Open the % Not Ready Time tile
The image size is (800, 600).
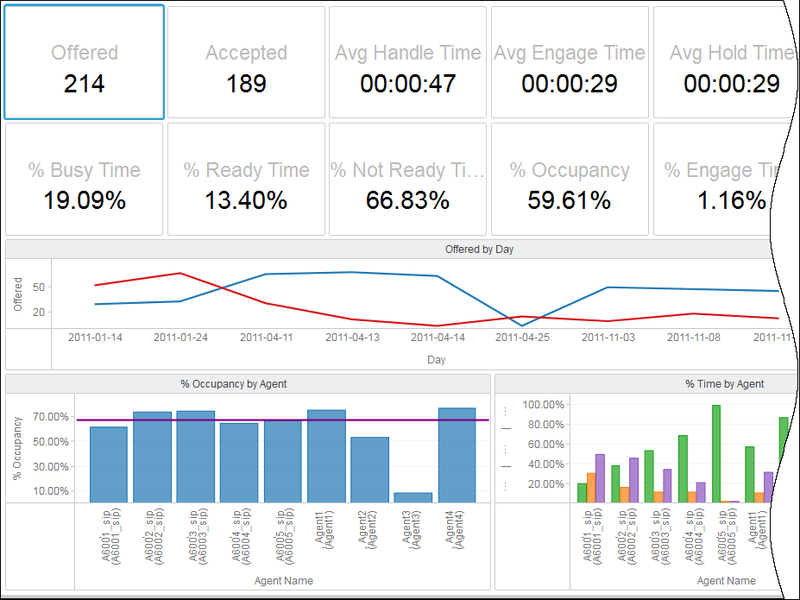407,180
